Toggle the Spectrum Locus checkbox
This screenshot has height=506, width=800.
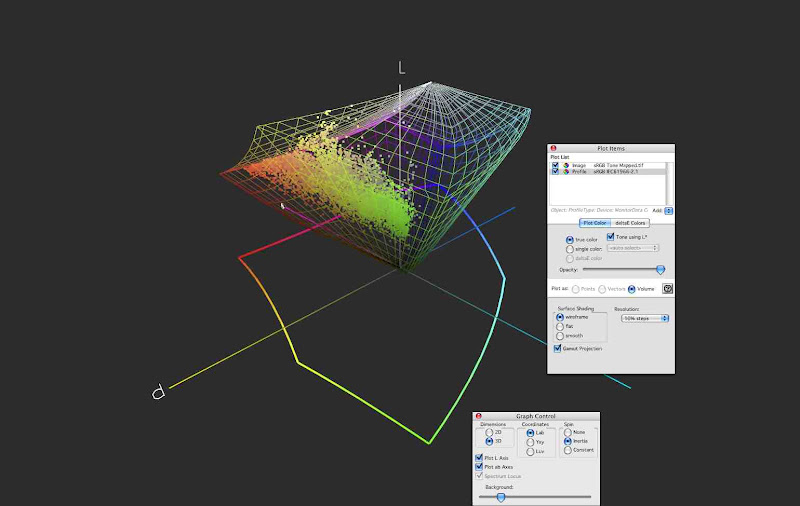479,476
